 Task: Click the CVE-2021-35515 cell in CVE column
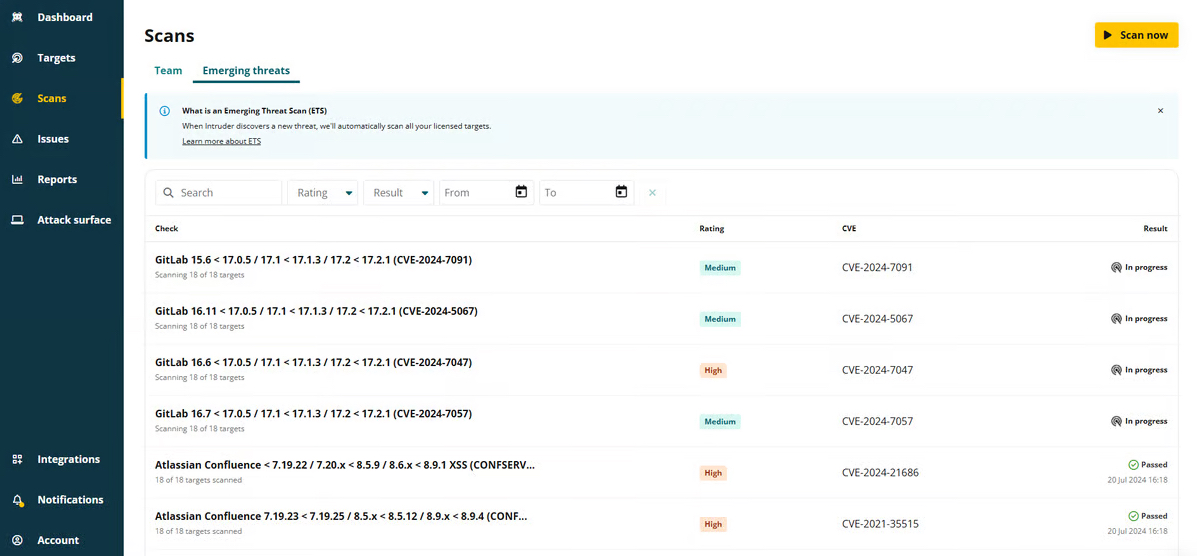[880, 524]
